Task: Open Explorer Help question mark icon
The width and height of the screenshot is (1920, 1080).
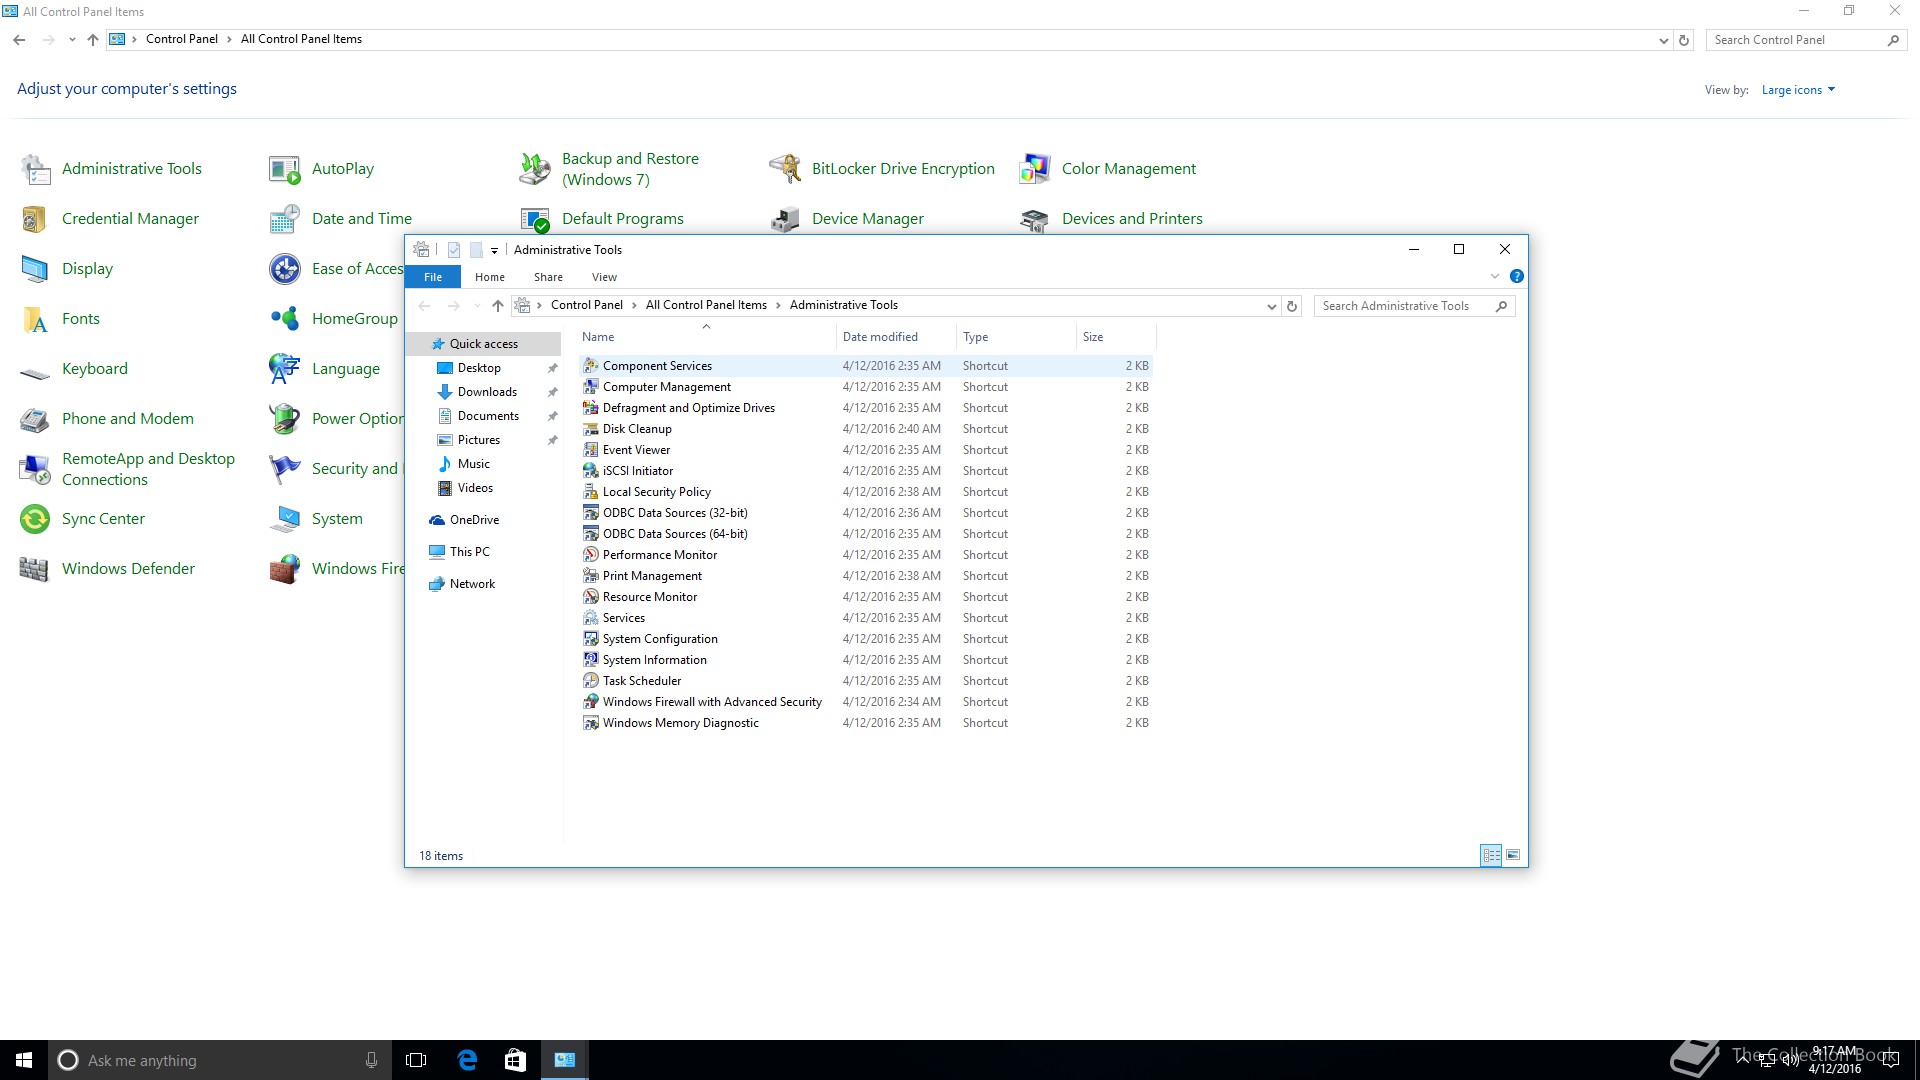Action: click(x=1516, y=276)
